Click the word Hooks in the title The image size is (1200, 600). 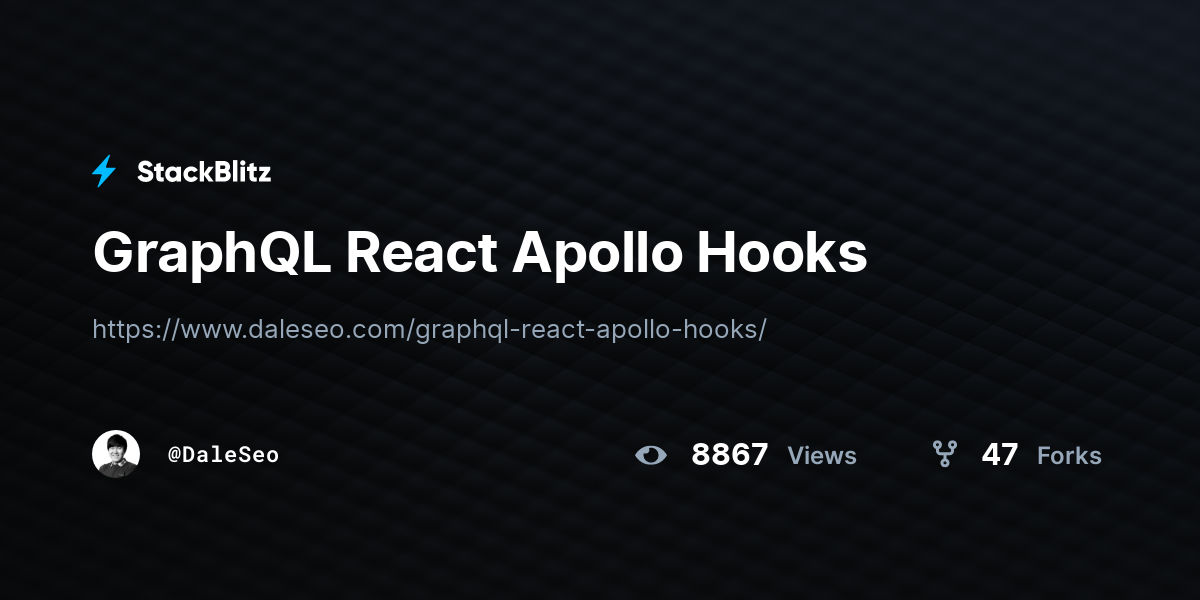click(782, 254)
